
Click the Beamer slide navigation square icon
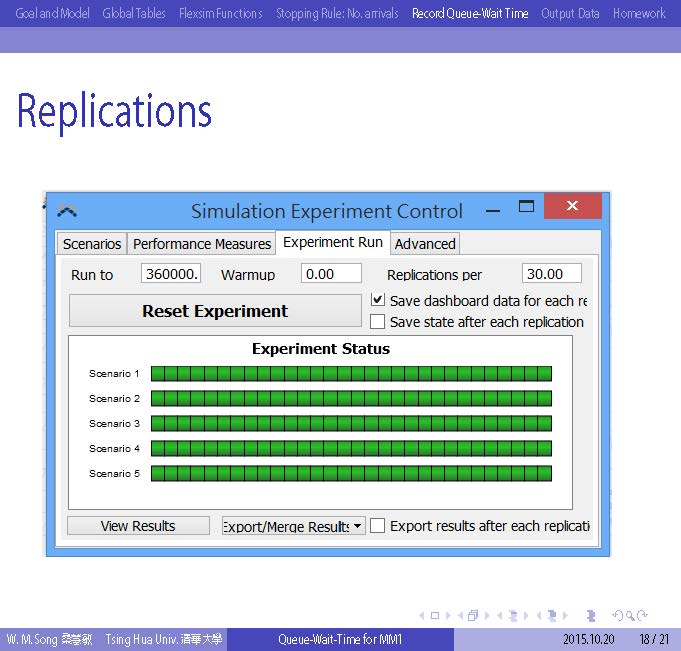point(434,616)
